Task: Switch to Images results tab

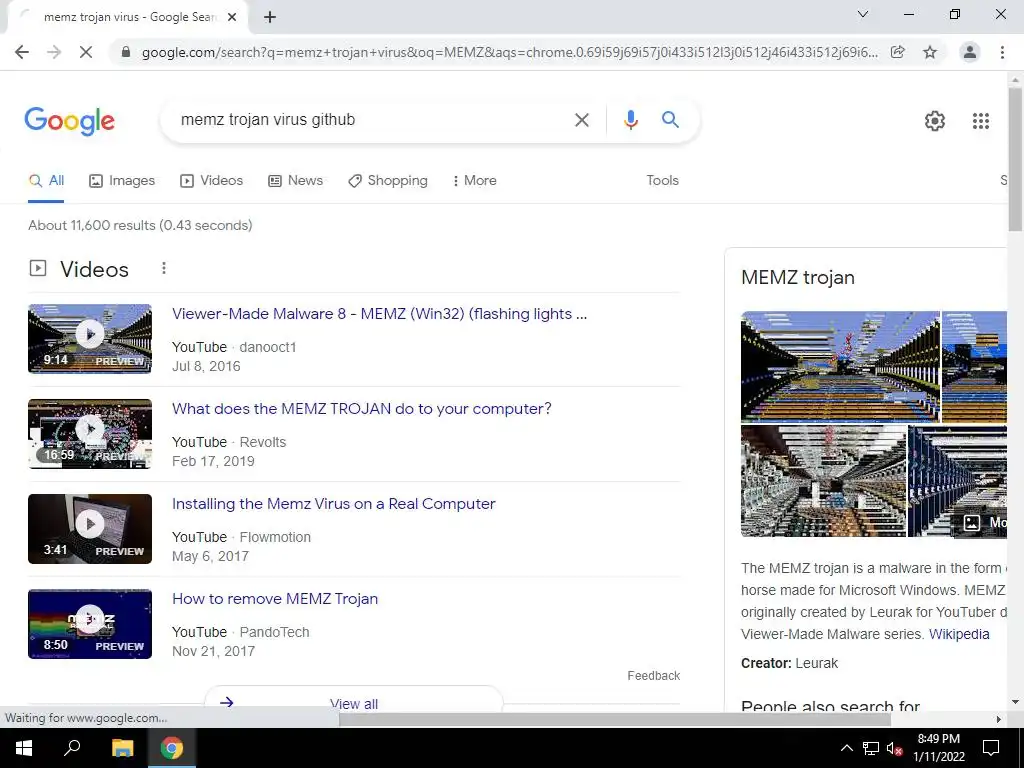Action: (x=122, y=181)
